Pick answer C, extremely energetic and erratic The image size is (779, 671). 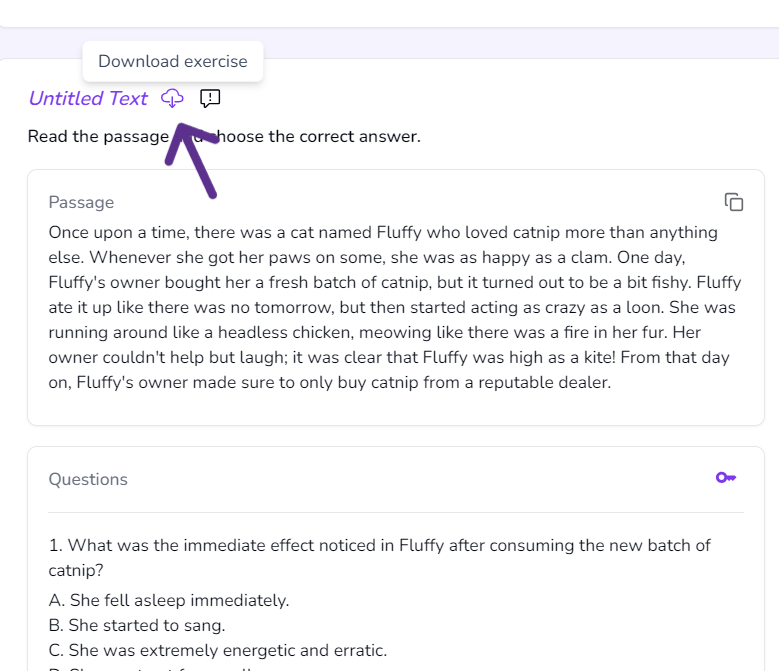217,650
